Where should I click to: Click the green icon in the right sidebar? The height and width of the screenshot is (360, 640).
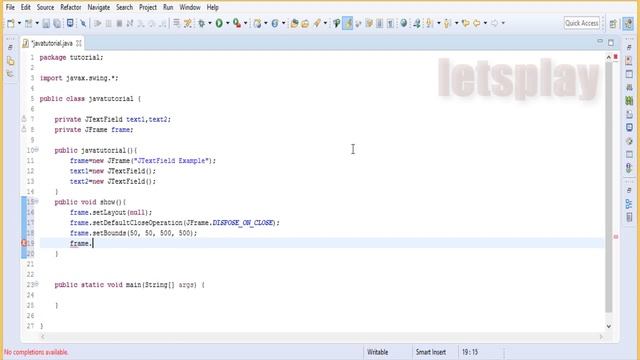[629, 100]
